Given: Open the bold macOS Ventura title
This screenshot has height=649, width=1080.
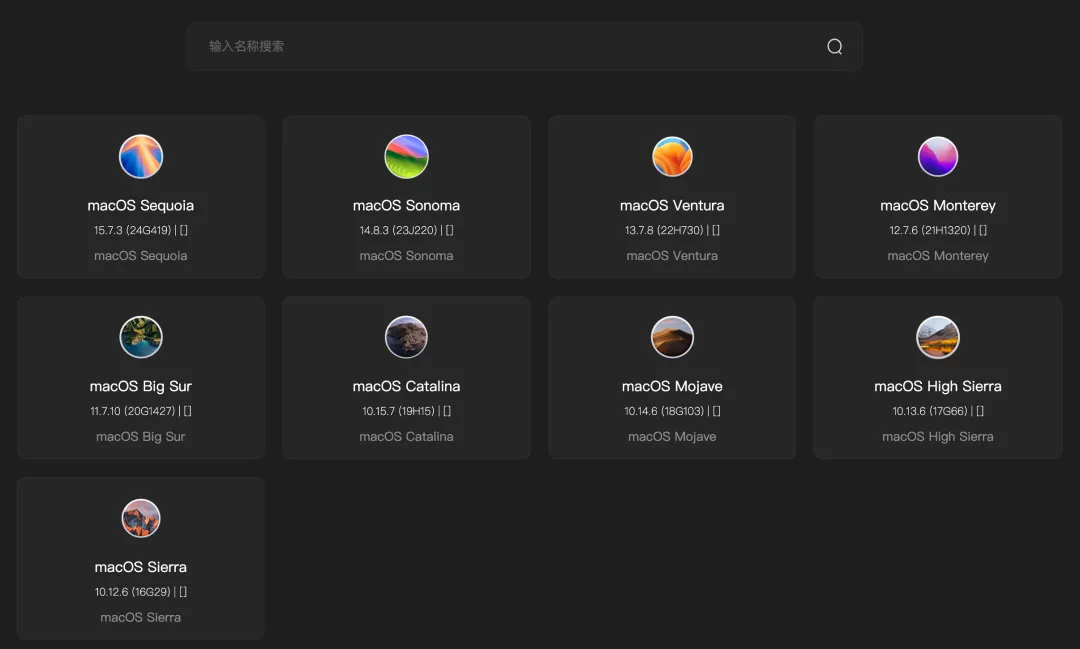Looking at the screenshot, I should 672,205.
